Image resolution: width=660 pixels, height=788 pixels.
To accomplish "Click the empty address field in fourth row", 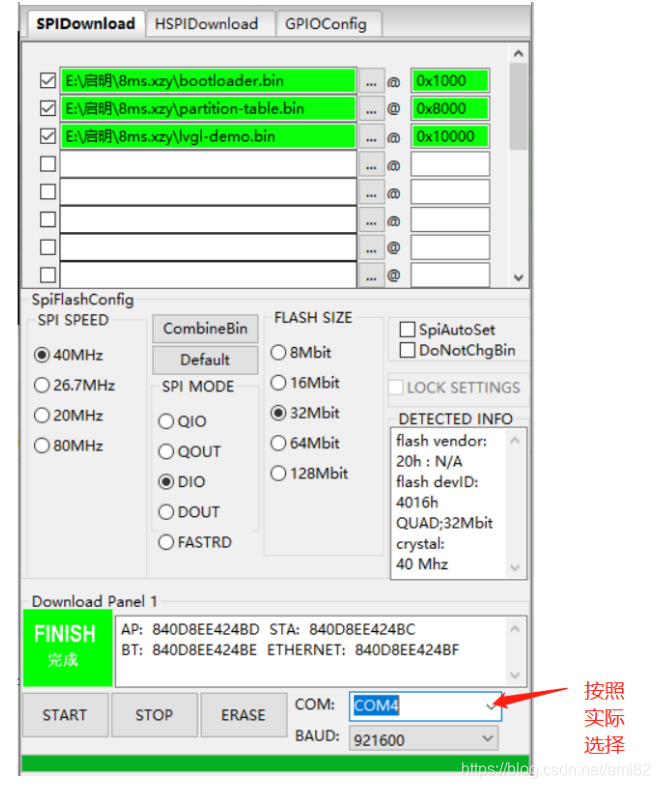I will [450, 164].
